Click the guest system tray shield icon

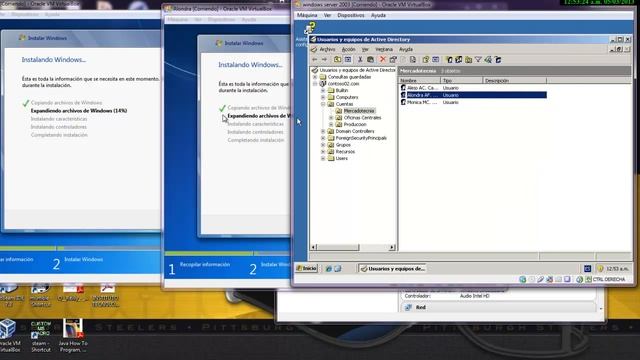click(x=600, y=269)
